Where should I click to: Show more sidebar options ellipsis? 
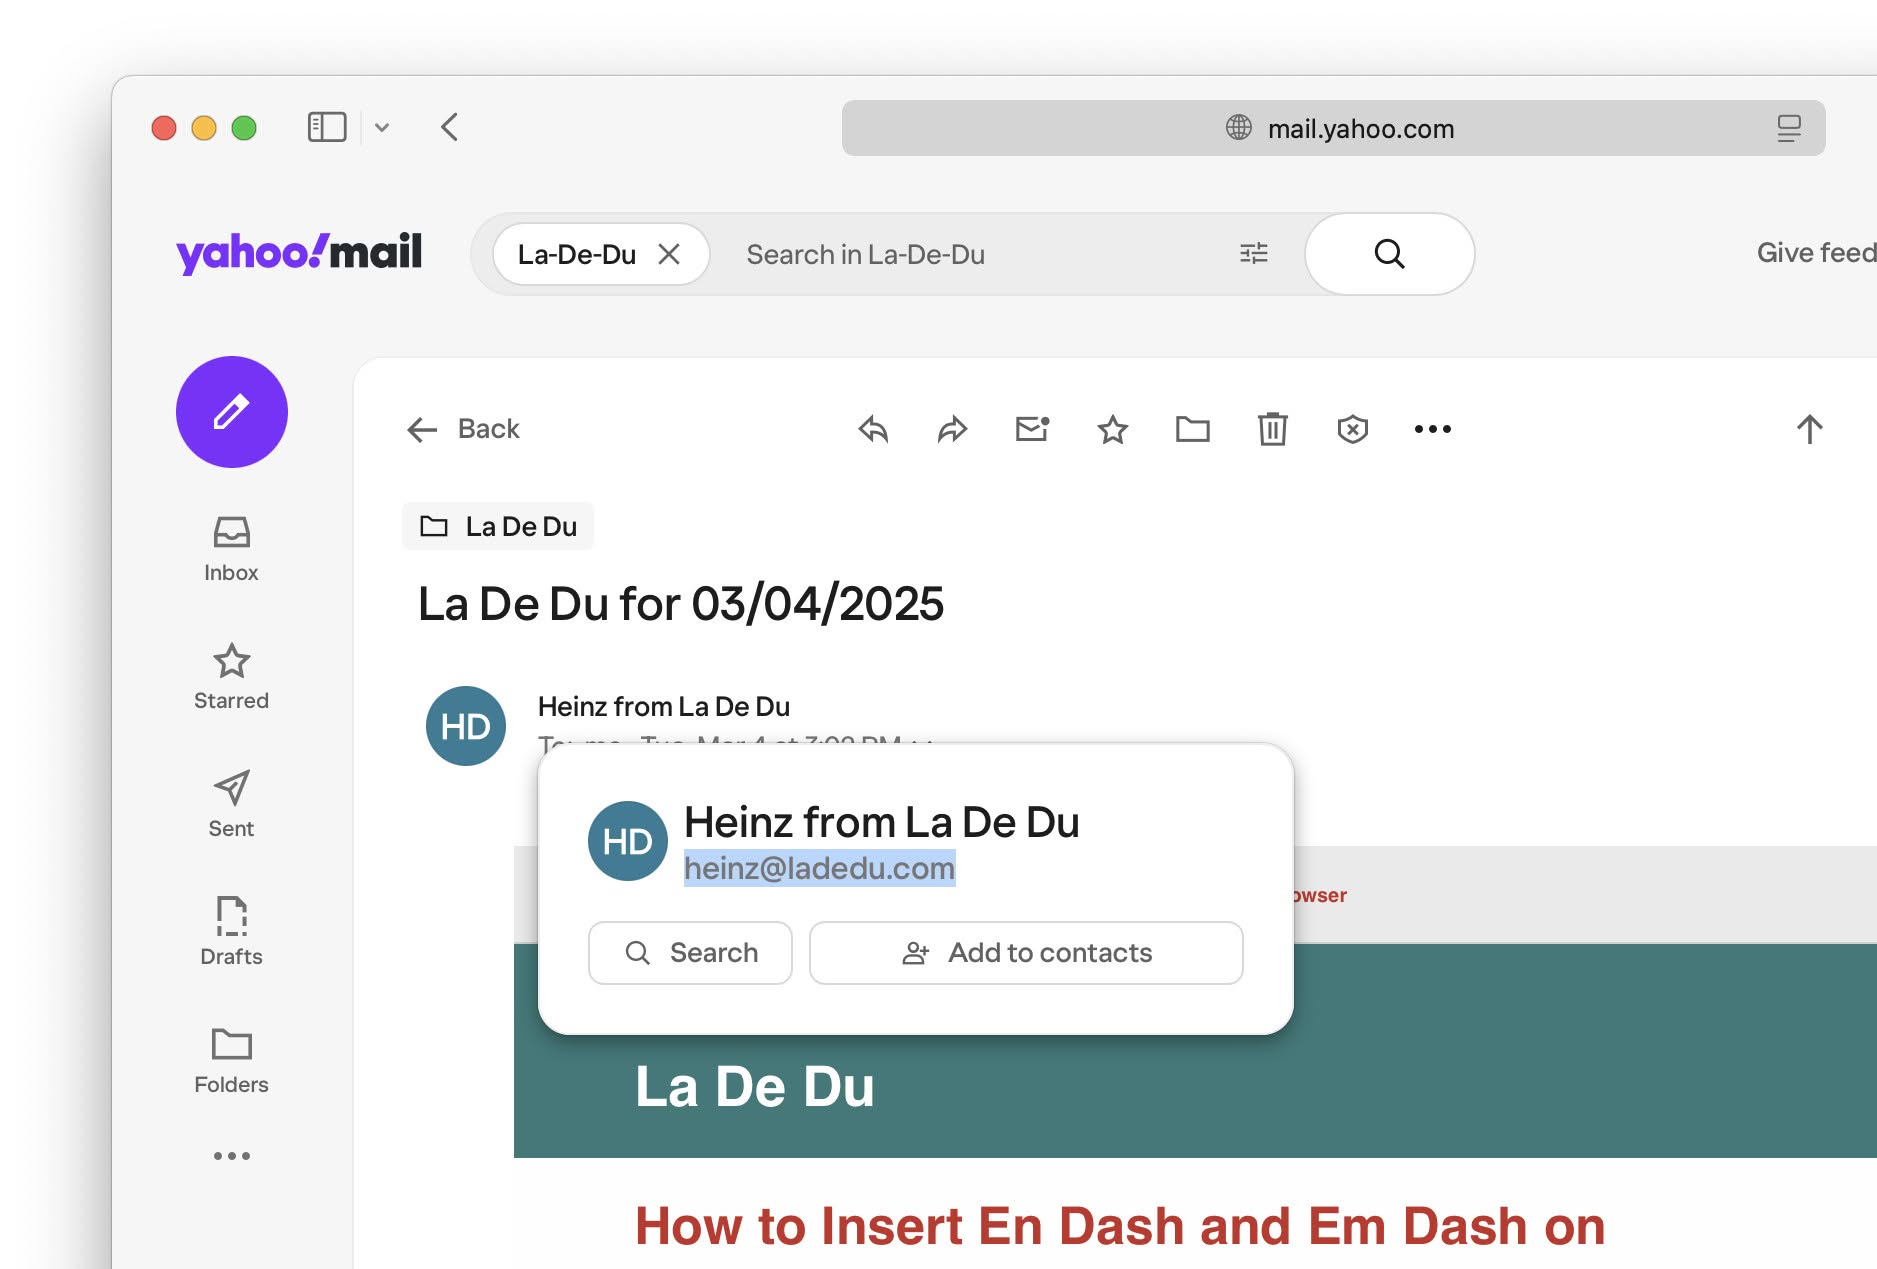click(231, 1156)
